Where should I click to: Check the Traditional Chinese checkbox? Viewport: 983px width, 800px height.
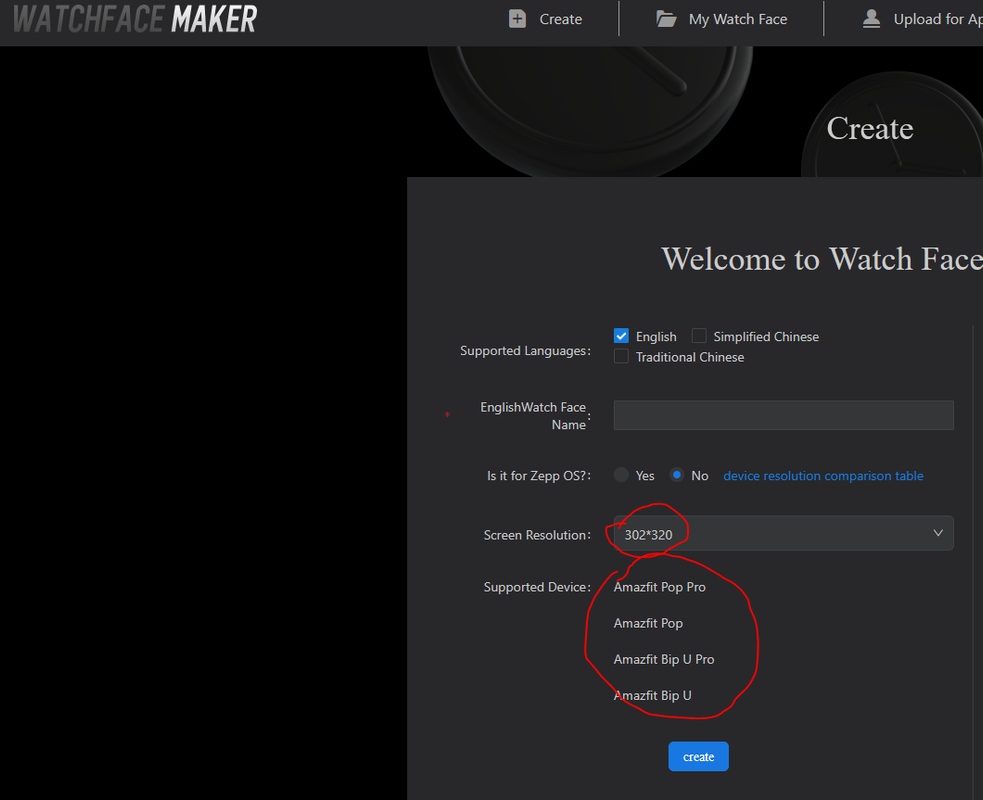pyautogui.click(x=621, y=357)
